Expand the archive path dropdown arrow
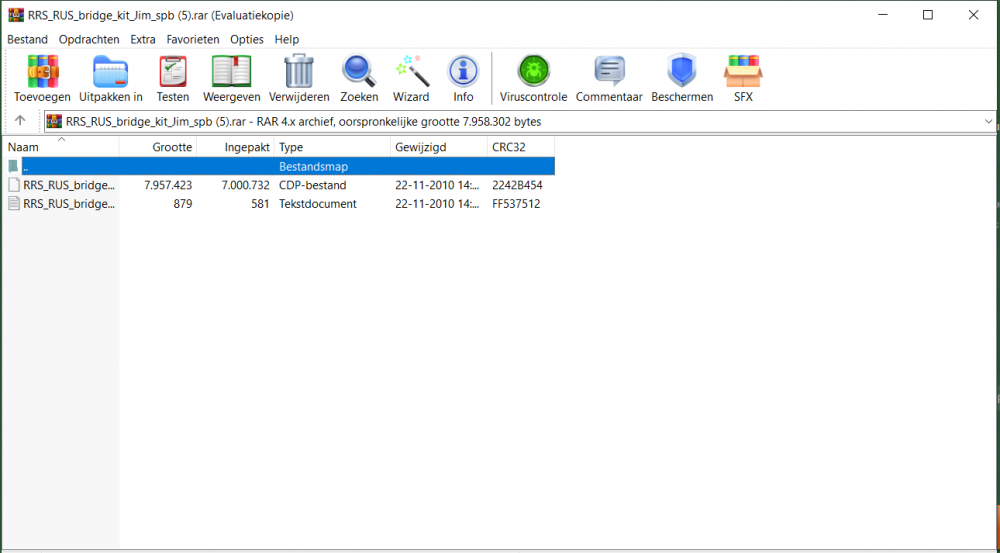The image size is (1000, 553). click(988, 121)
